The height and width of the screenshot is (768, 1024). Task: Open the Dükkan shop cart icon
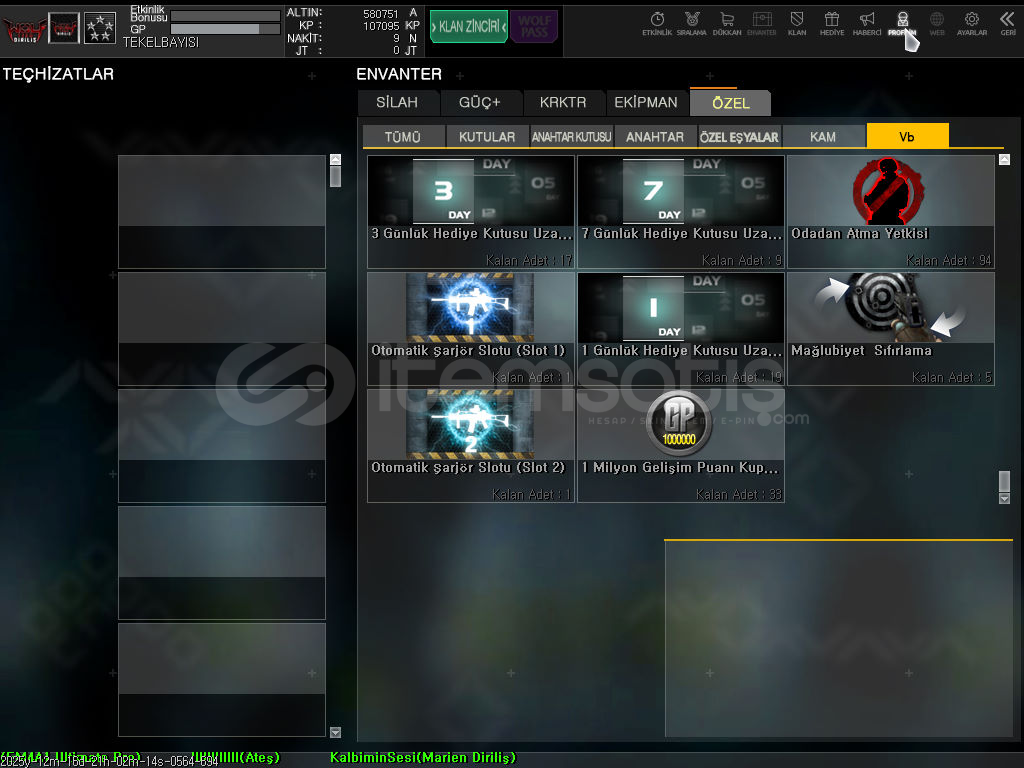pos(727,22)
